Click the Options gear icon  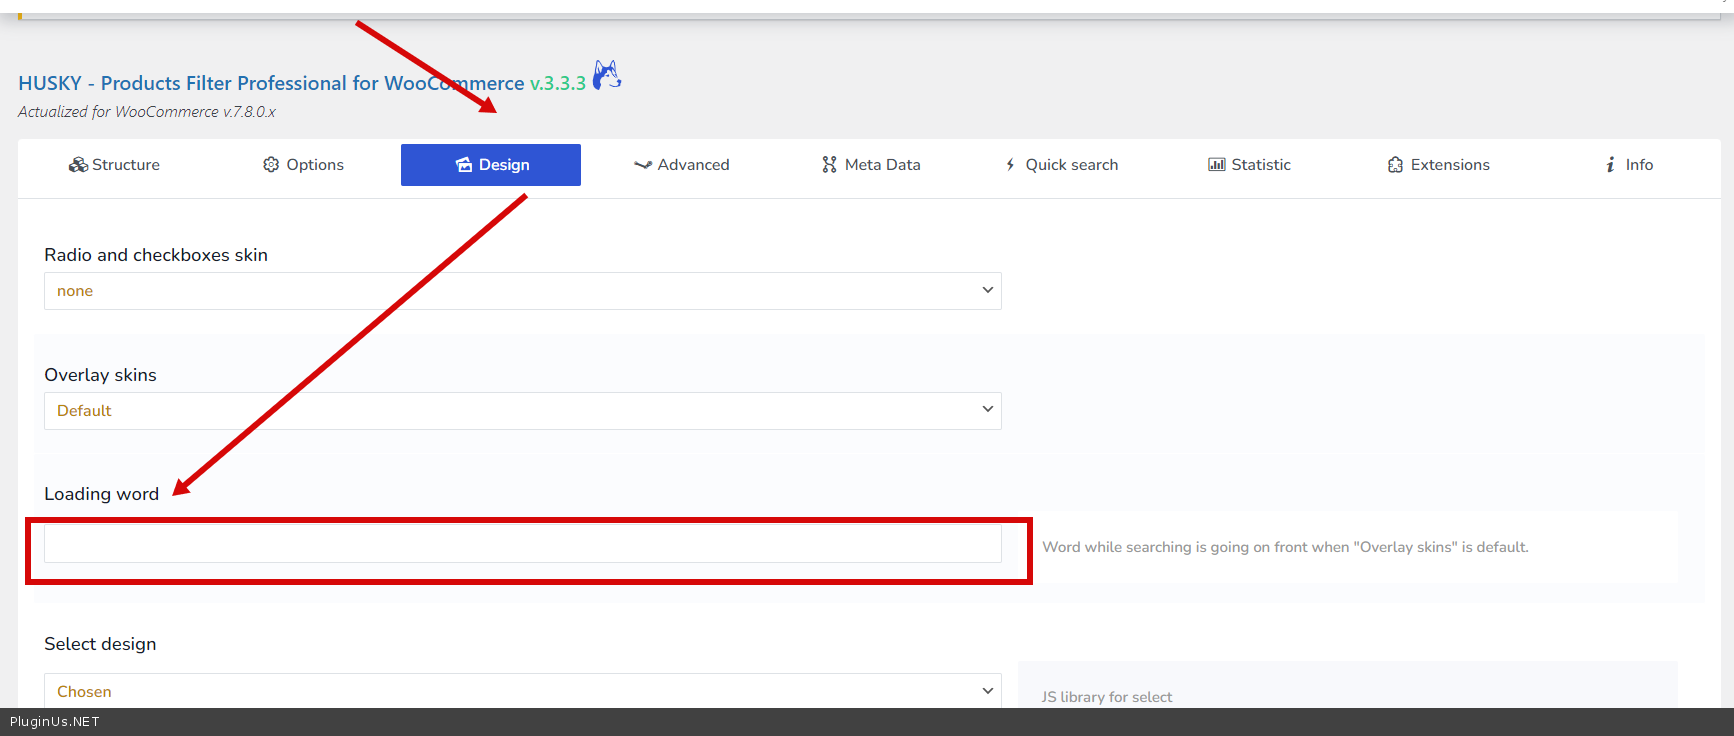[271, 165]
